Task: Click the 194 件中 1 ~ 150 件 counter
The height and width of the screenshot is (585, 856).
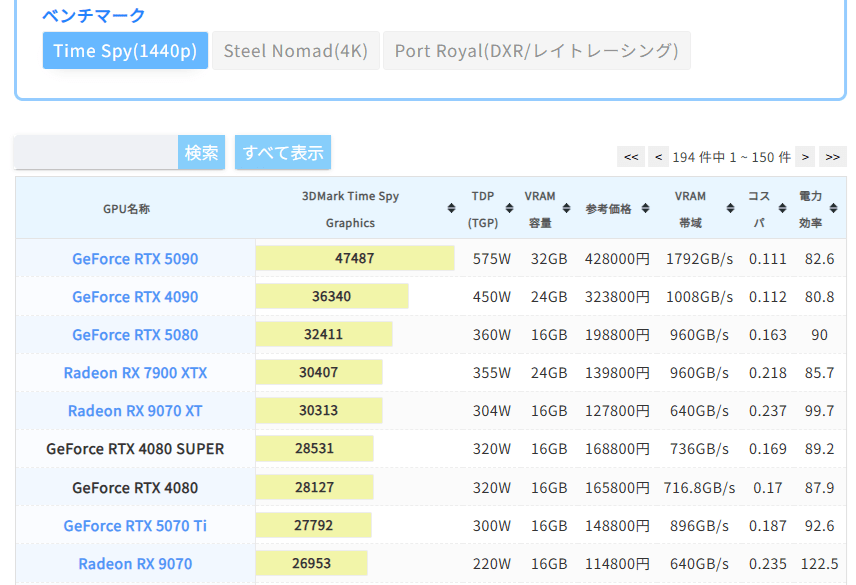Action: (732, 157)
